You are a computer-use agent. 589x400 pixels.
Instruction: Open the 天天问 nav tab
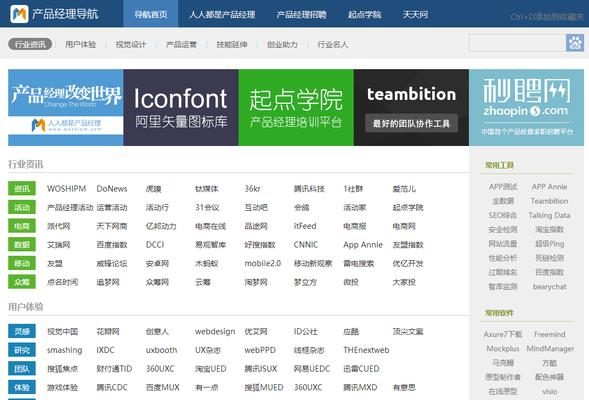point(415,14)
